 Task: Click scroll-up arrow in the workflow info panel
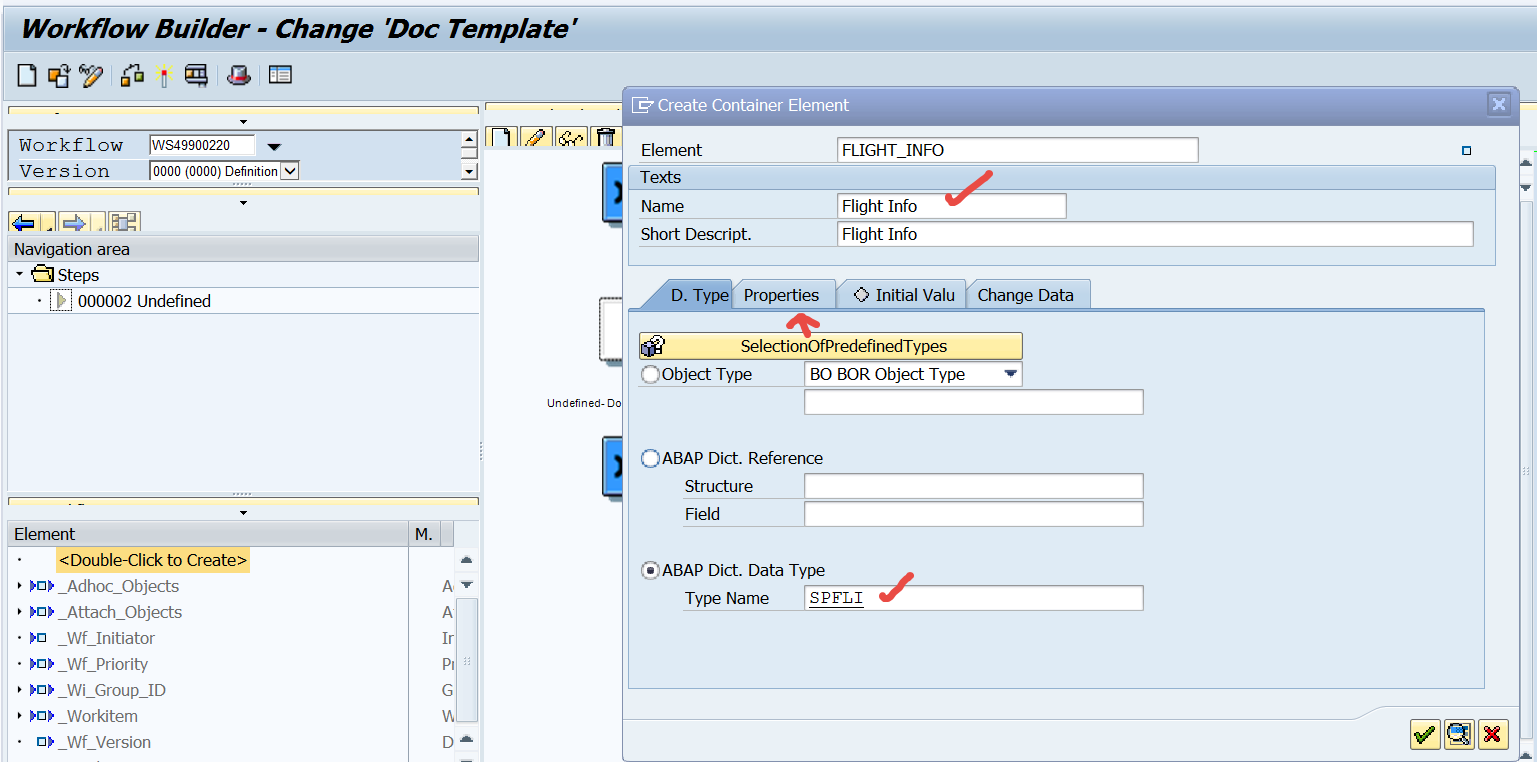469,141
